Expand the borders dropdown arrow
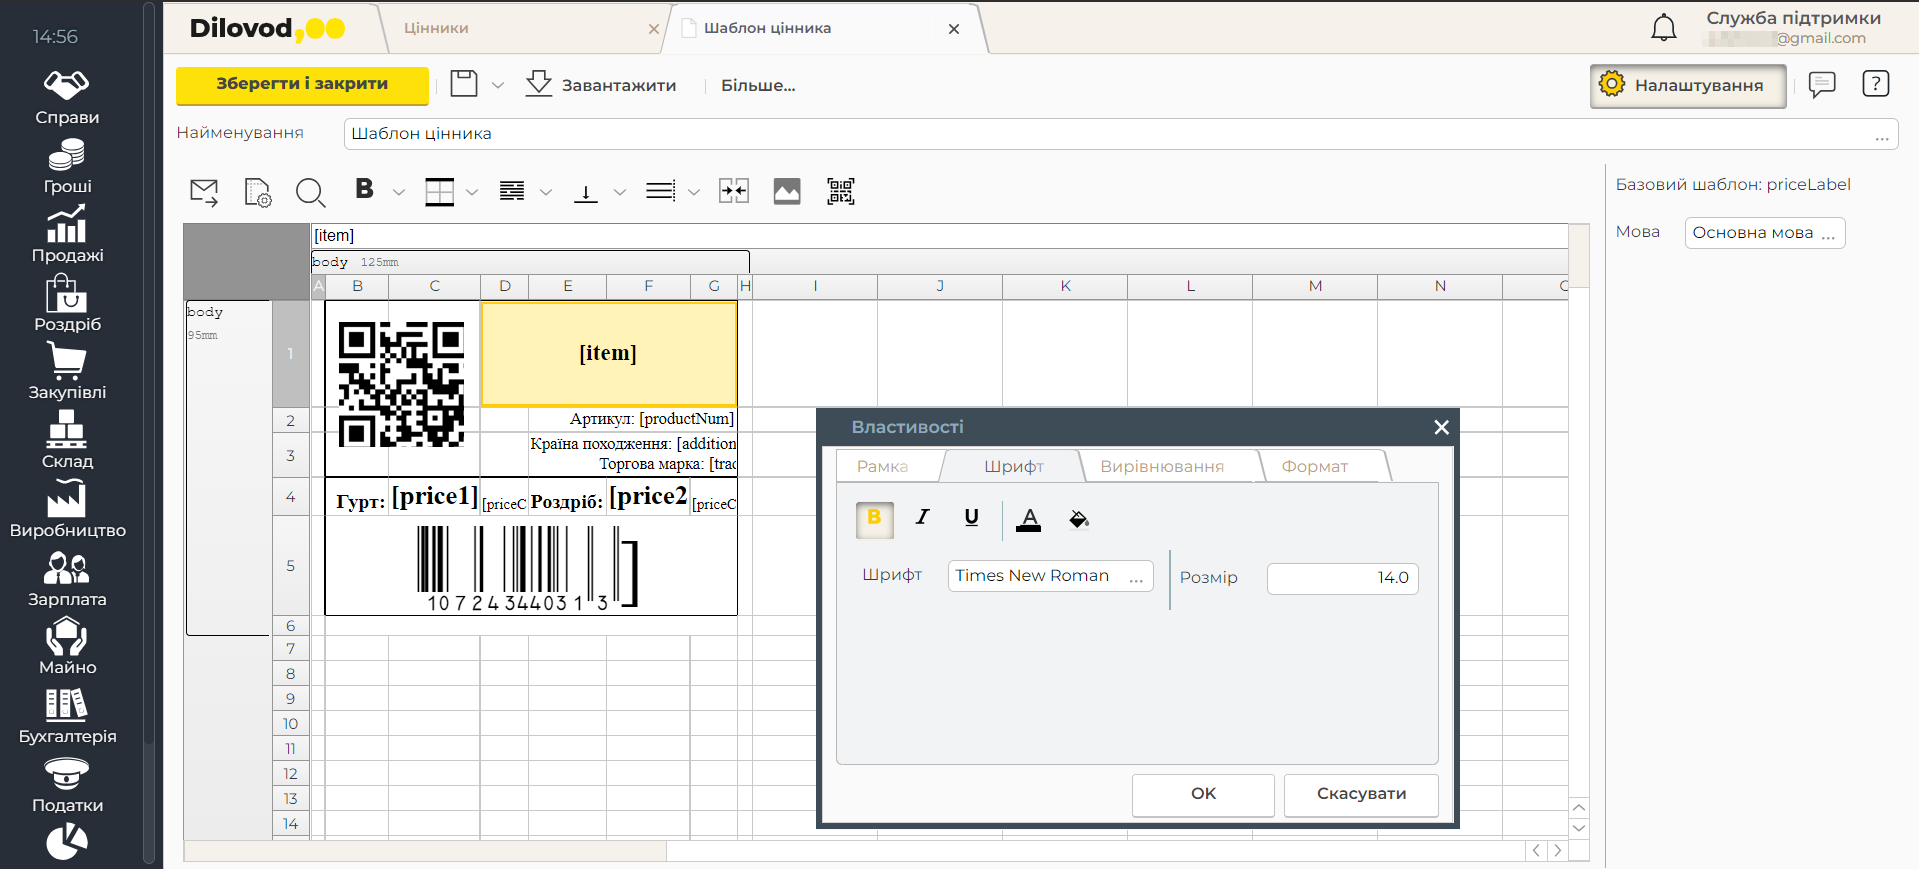1919x869 pixels. [x=472, y=192]
